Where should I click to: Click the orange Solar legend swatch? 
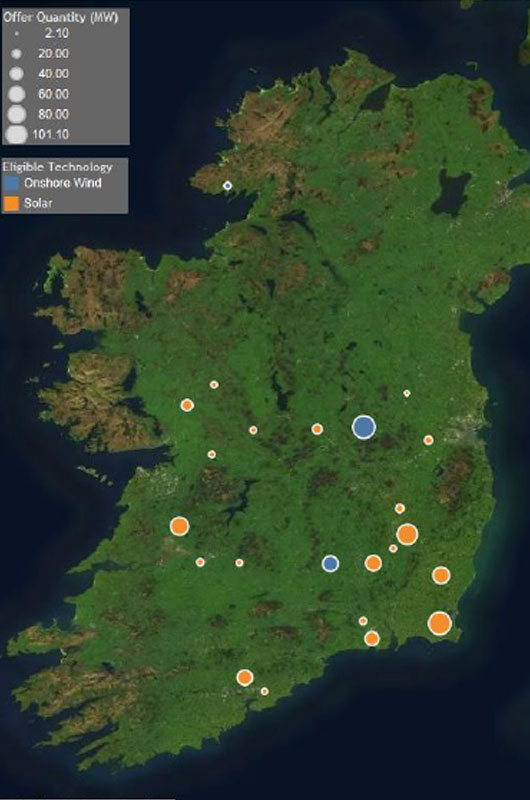(x=11, y=203)
